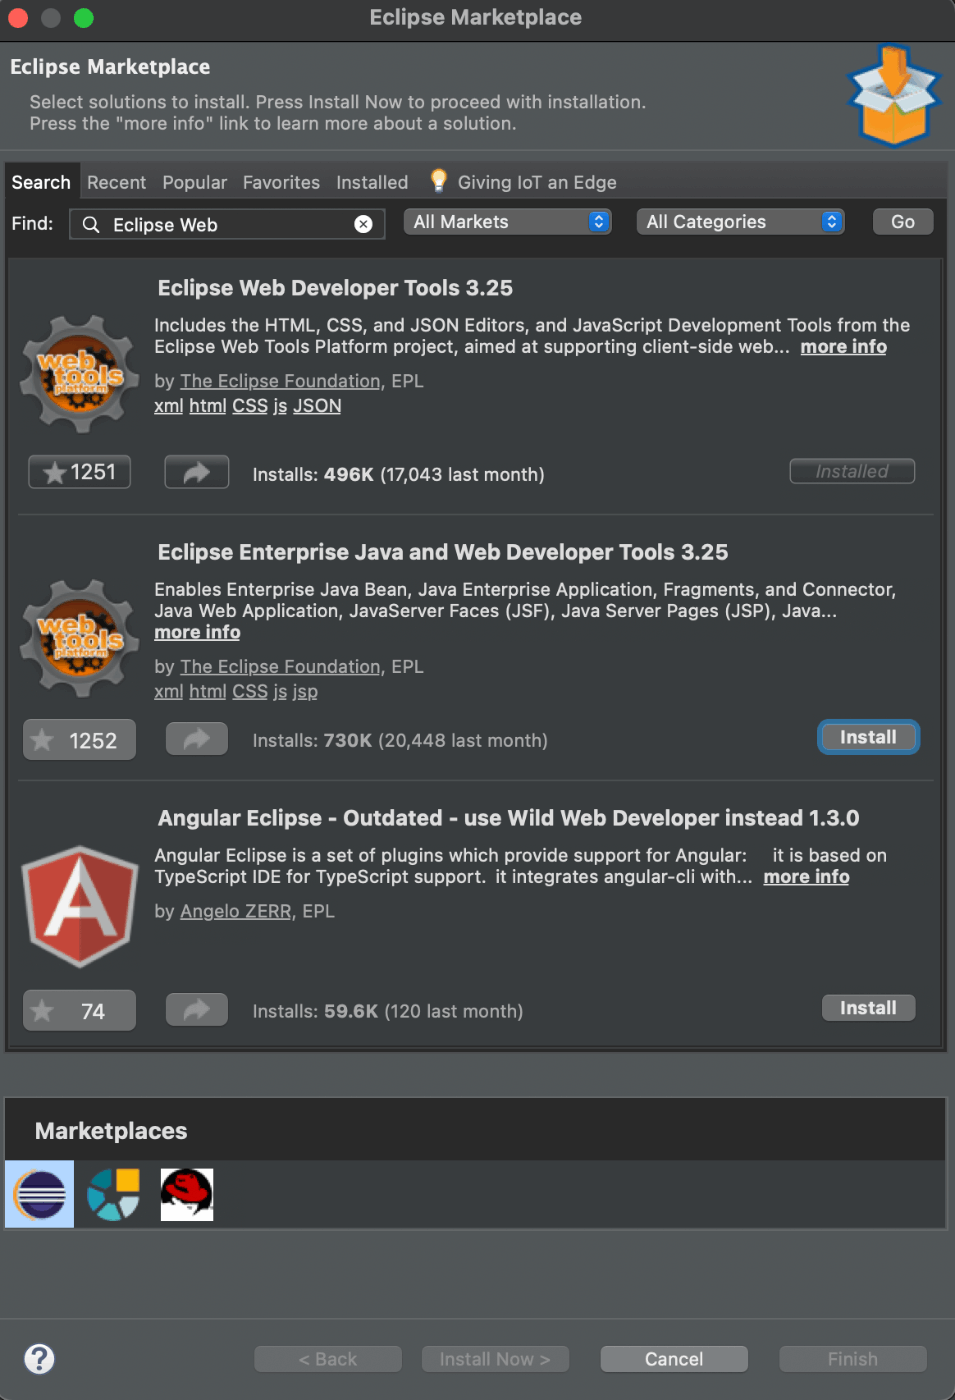The image size is (955, 1400).
Task: Click the Eclipse Enterprise Java and Web title
Action: [443, 552]
